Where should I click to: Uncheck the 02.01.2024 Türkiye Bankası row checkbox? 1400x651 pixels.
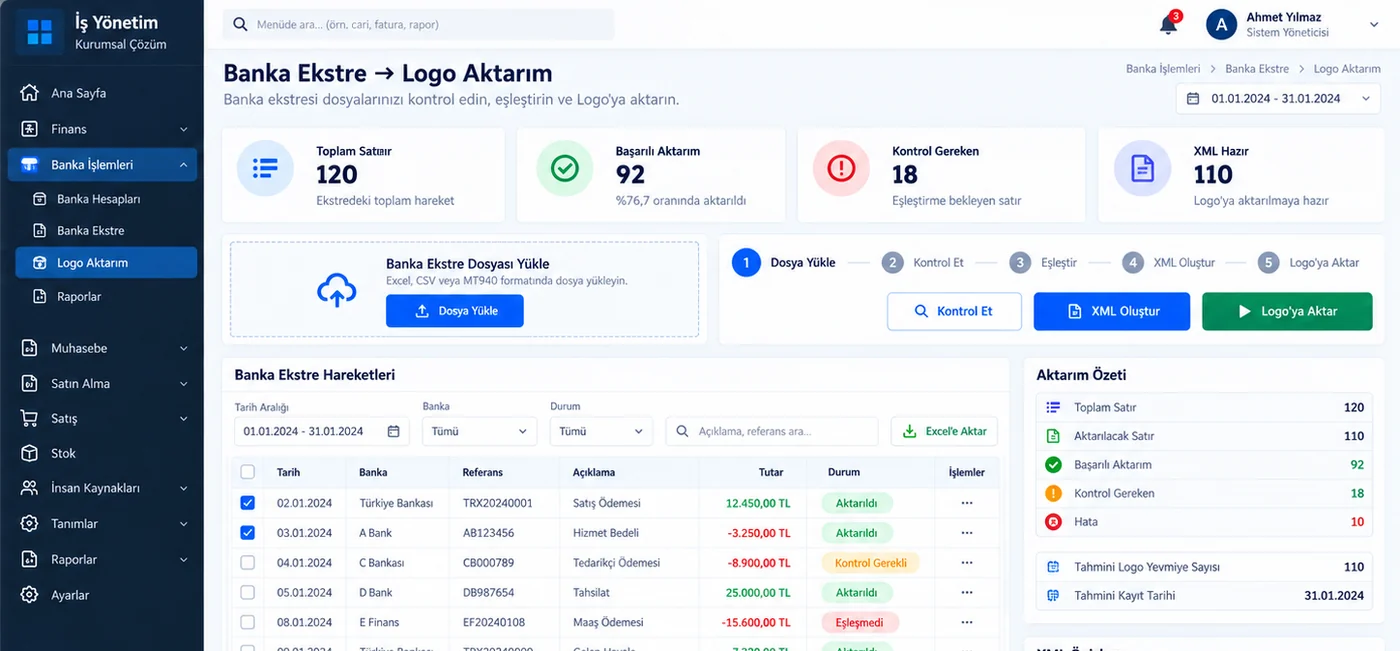point(248,503)
